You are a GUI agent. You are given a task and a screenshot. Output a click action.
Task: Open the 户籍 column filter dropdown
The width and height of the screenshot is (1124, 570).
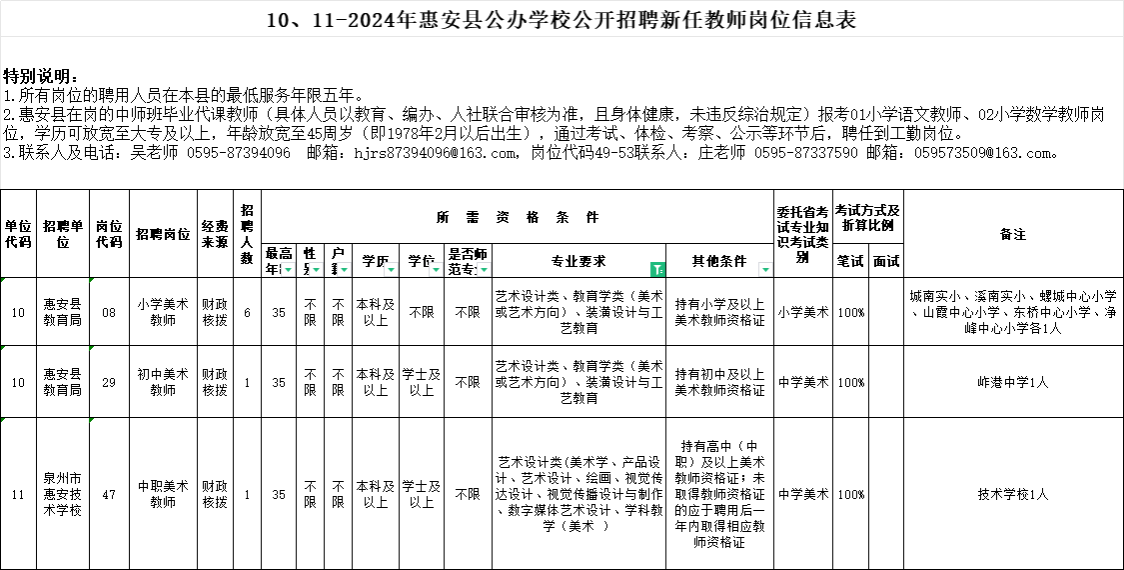point(345,269)
